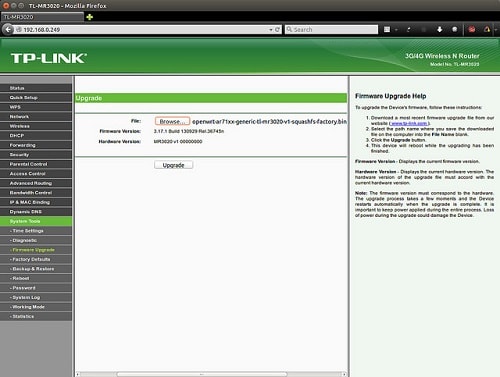The image size is (500, 377).
Task: Open the Network sidebar menu
Action: [x=36, y=117]
